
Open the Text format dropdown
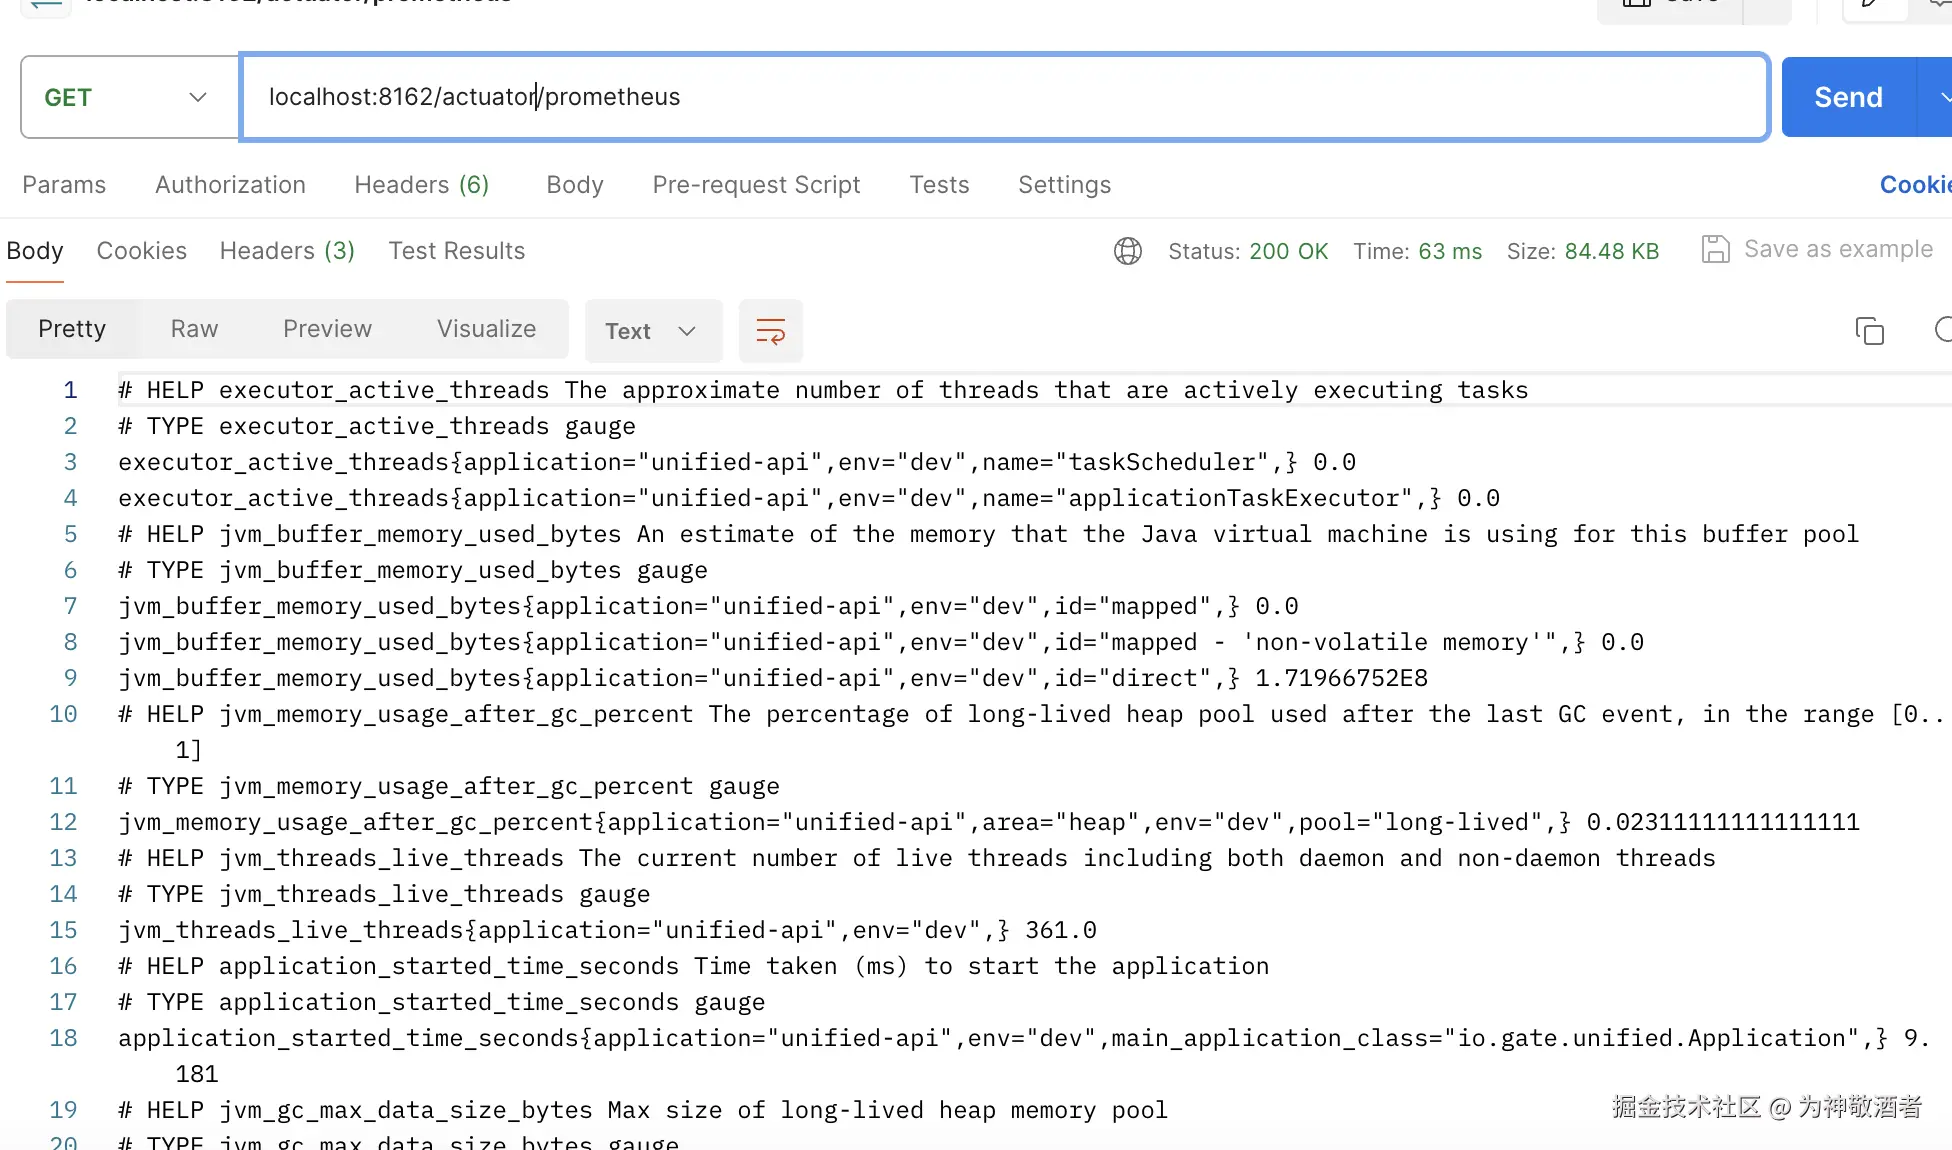click(x=652, y=331)
